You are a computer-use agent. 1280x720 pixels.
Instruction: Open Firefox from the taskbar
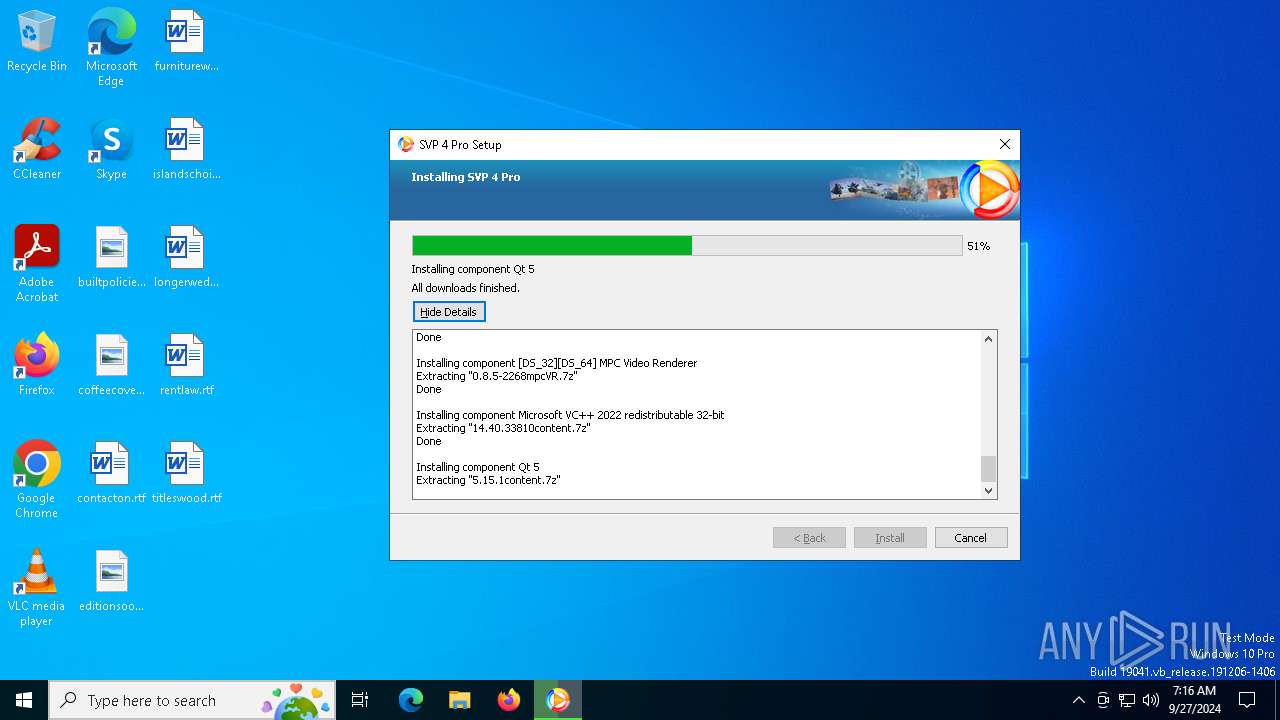pyautogui.click(x=509, y=700)
